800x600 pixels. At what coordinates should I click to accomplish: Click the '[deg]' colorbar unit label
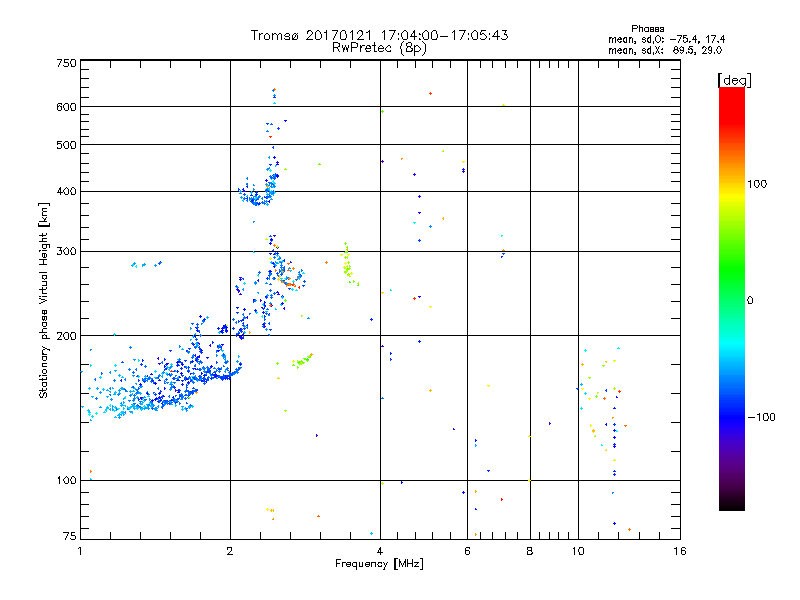[734, 80]
